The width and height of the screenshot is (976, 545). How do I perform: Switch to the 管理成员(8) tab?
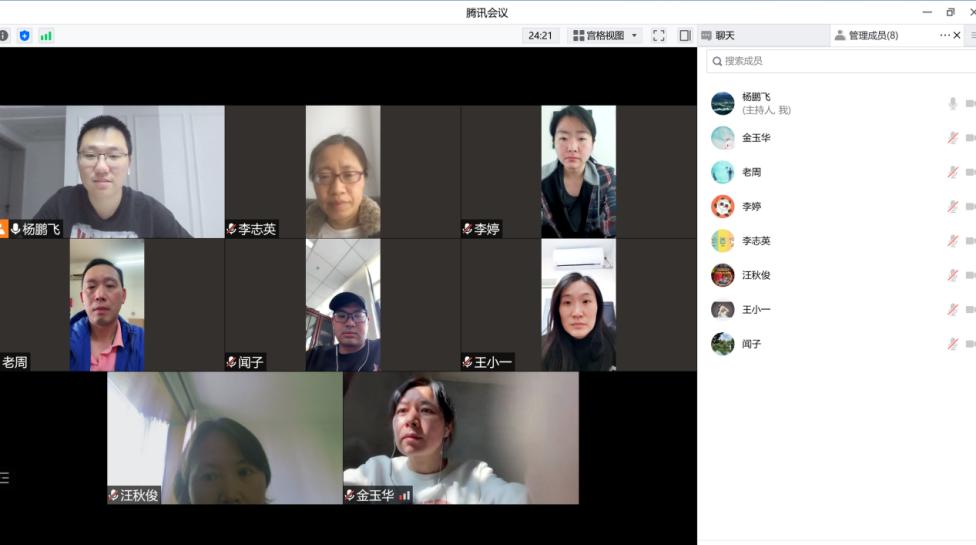(872, 36)
